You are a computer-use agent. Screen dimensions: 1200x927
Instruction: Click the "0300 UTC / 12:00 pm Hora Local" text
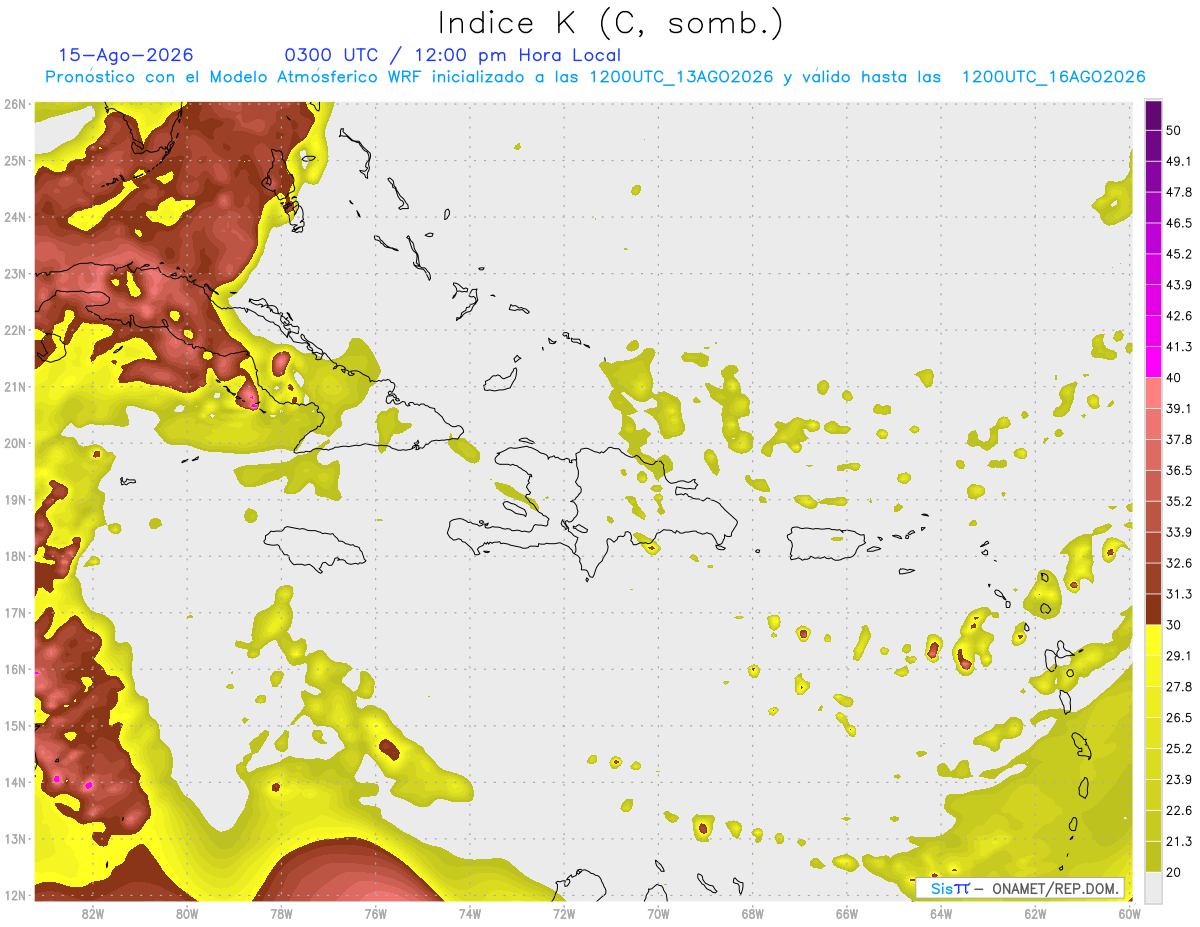coord(452,55)
